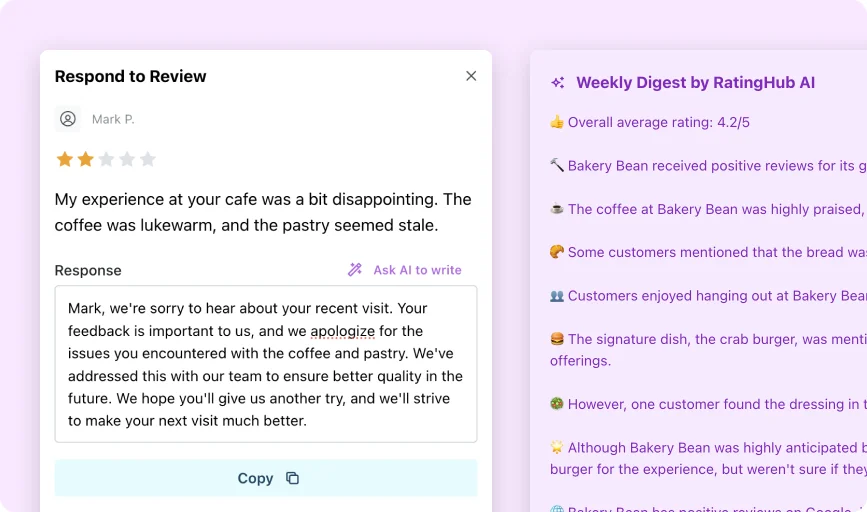Click the fifth rating star

click(x=148, y=159)
